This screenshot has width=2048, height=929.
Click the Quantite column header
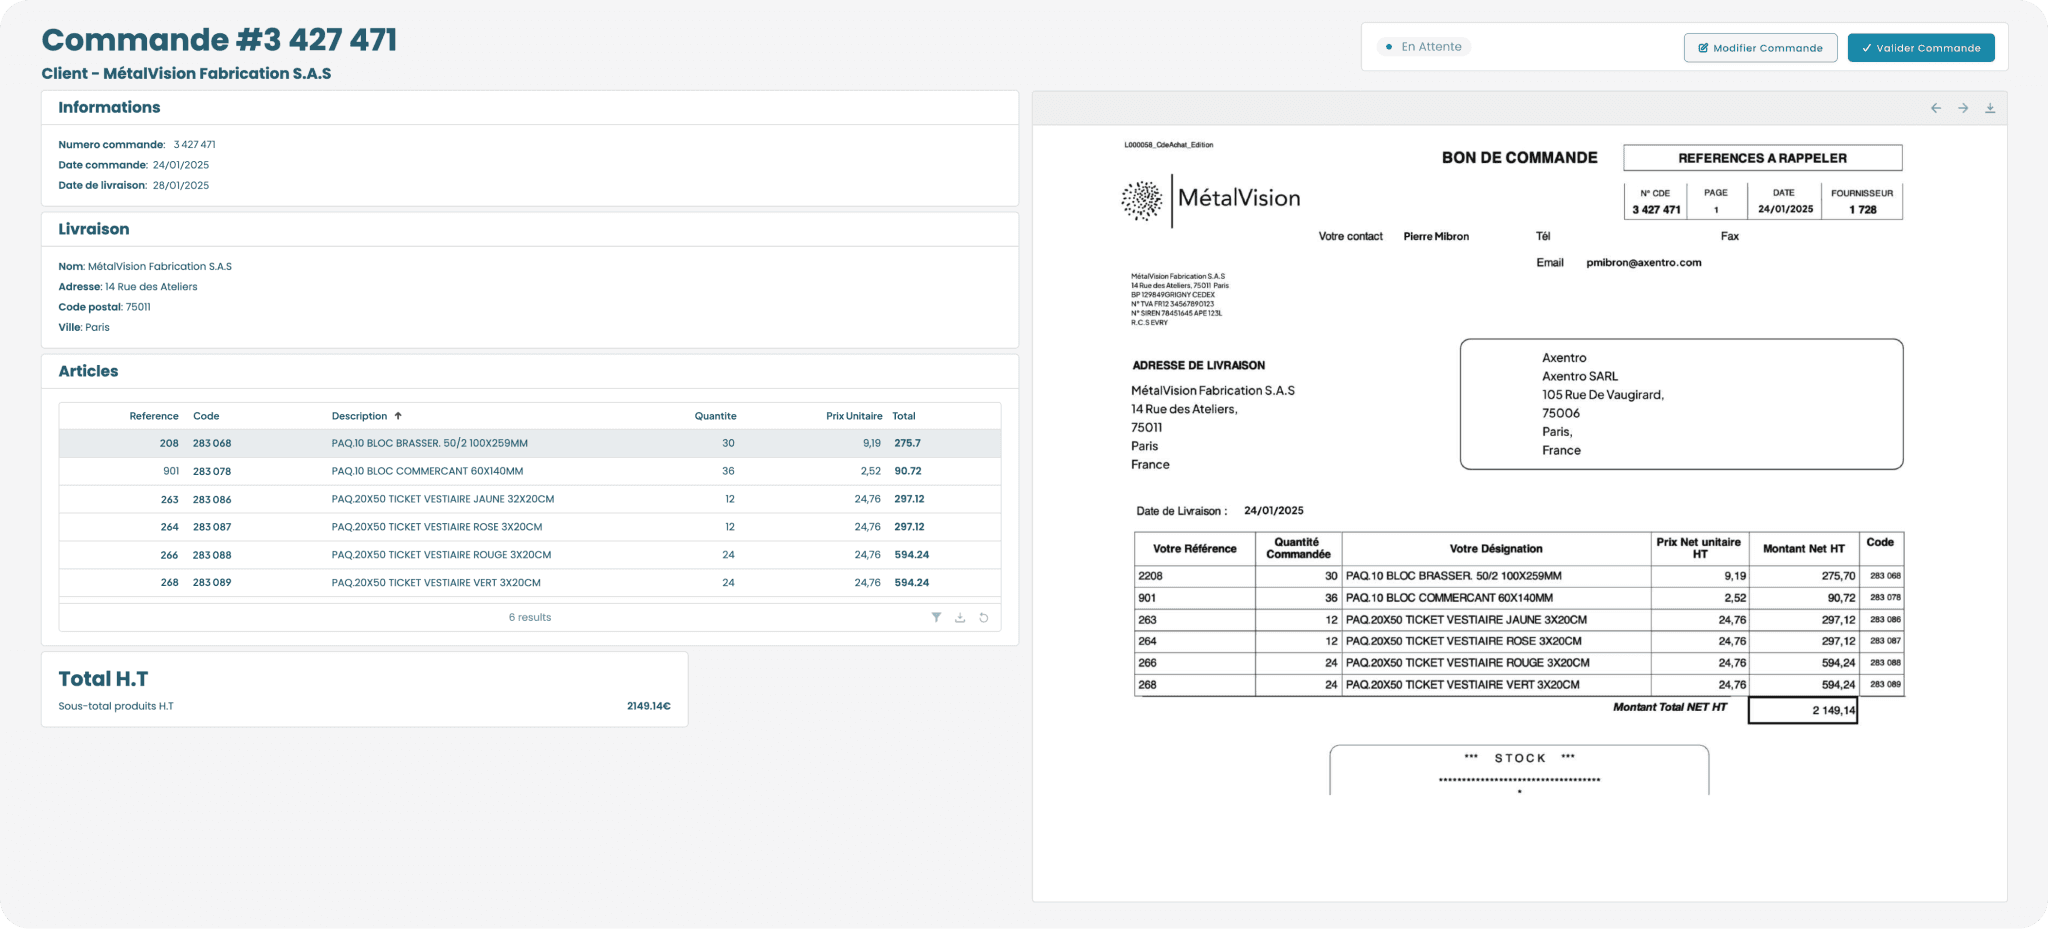pyautogui.click(x=716, y=416)
